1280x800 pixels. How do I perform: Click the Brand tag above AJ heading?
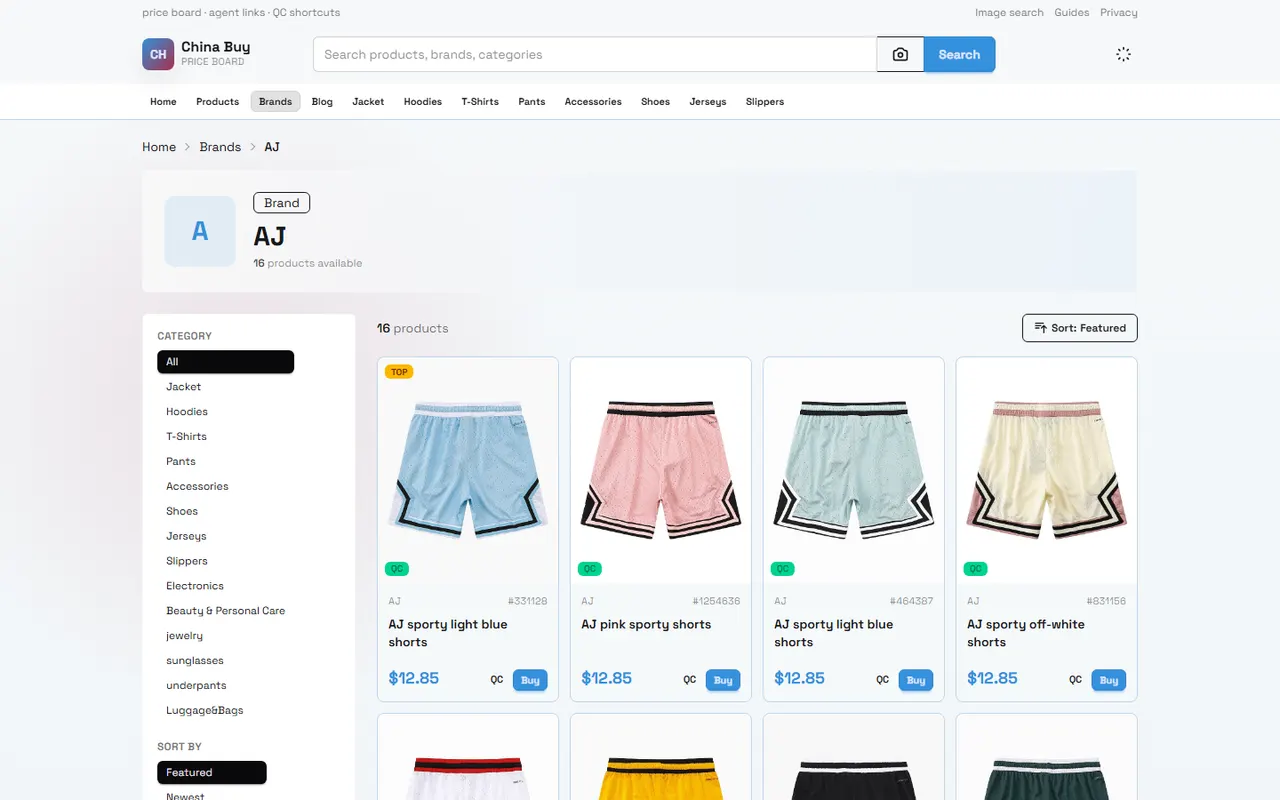[x=282, y=203]
